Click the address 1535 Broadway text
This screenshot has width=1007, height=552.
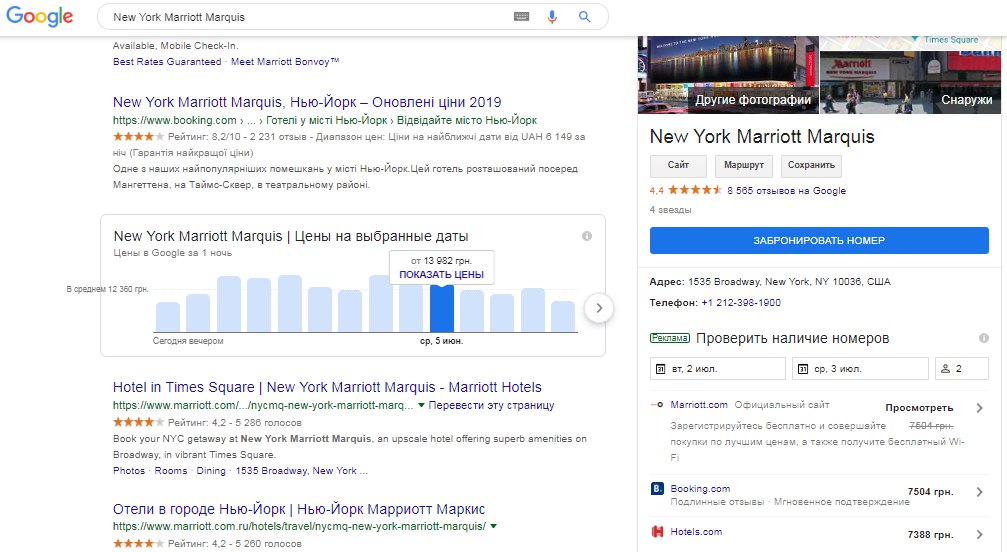pos(789,282)
